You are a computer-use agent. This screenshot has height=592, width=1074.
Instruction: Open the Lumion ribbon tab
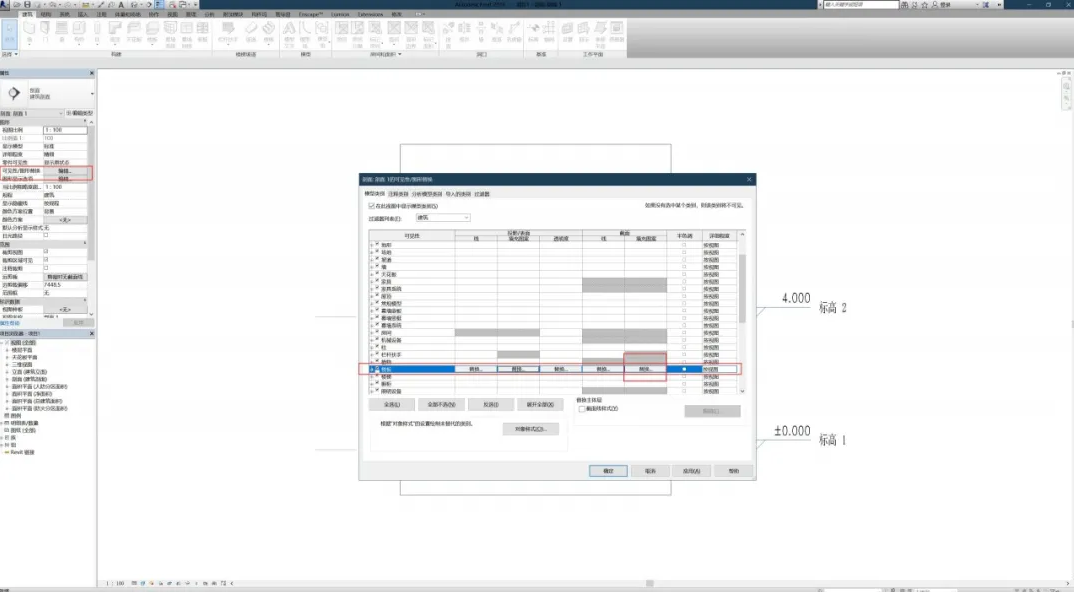click(x=340, y=14)
